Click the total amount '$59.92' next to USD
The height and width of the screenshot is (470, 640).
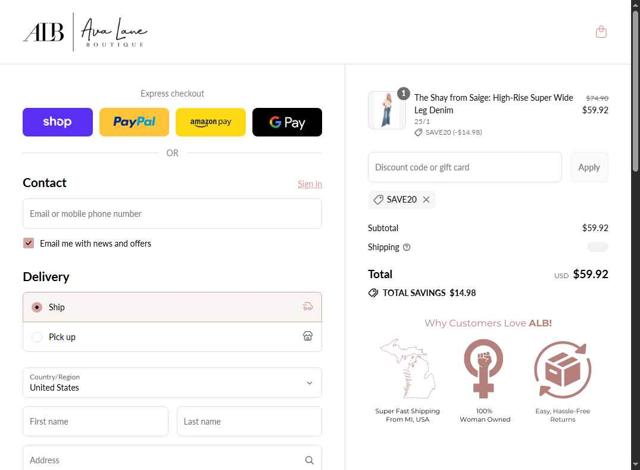coord(591,274)
